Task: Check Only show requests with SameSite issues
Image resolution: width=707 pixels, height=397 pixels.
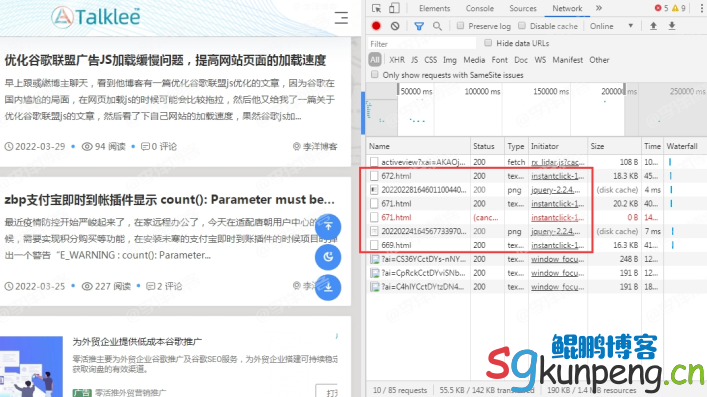Action: (374, 74)
